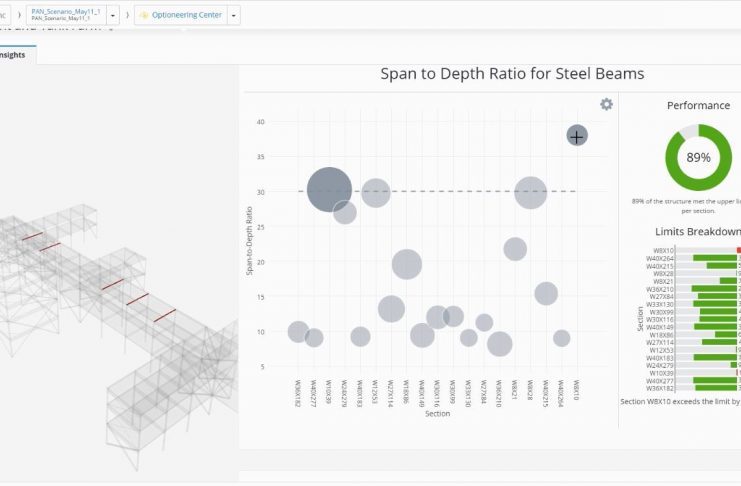
Task: Open the chart settings gear icon
Action: (606, 104)
